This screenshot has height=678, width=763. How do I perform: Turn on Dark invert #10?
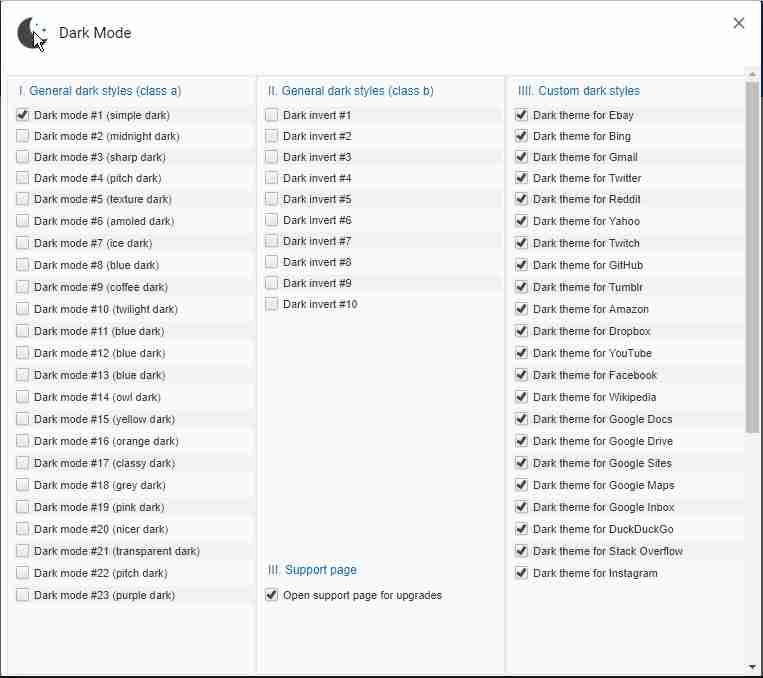point(272,304)
